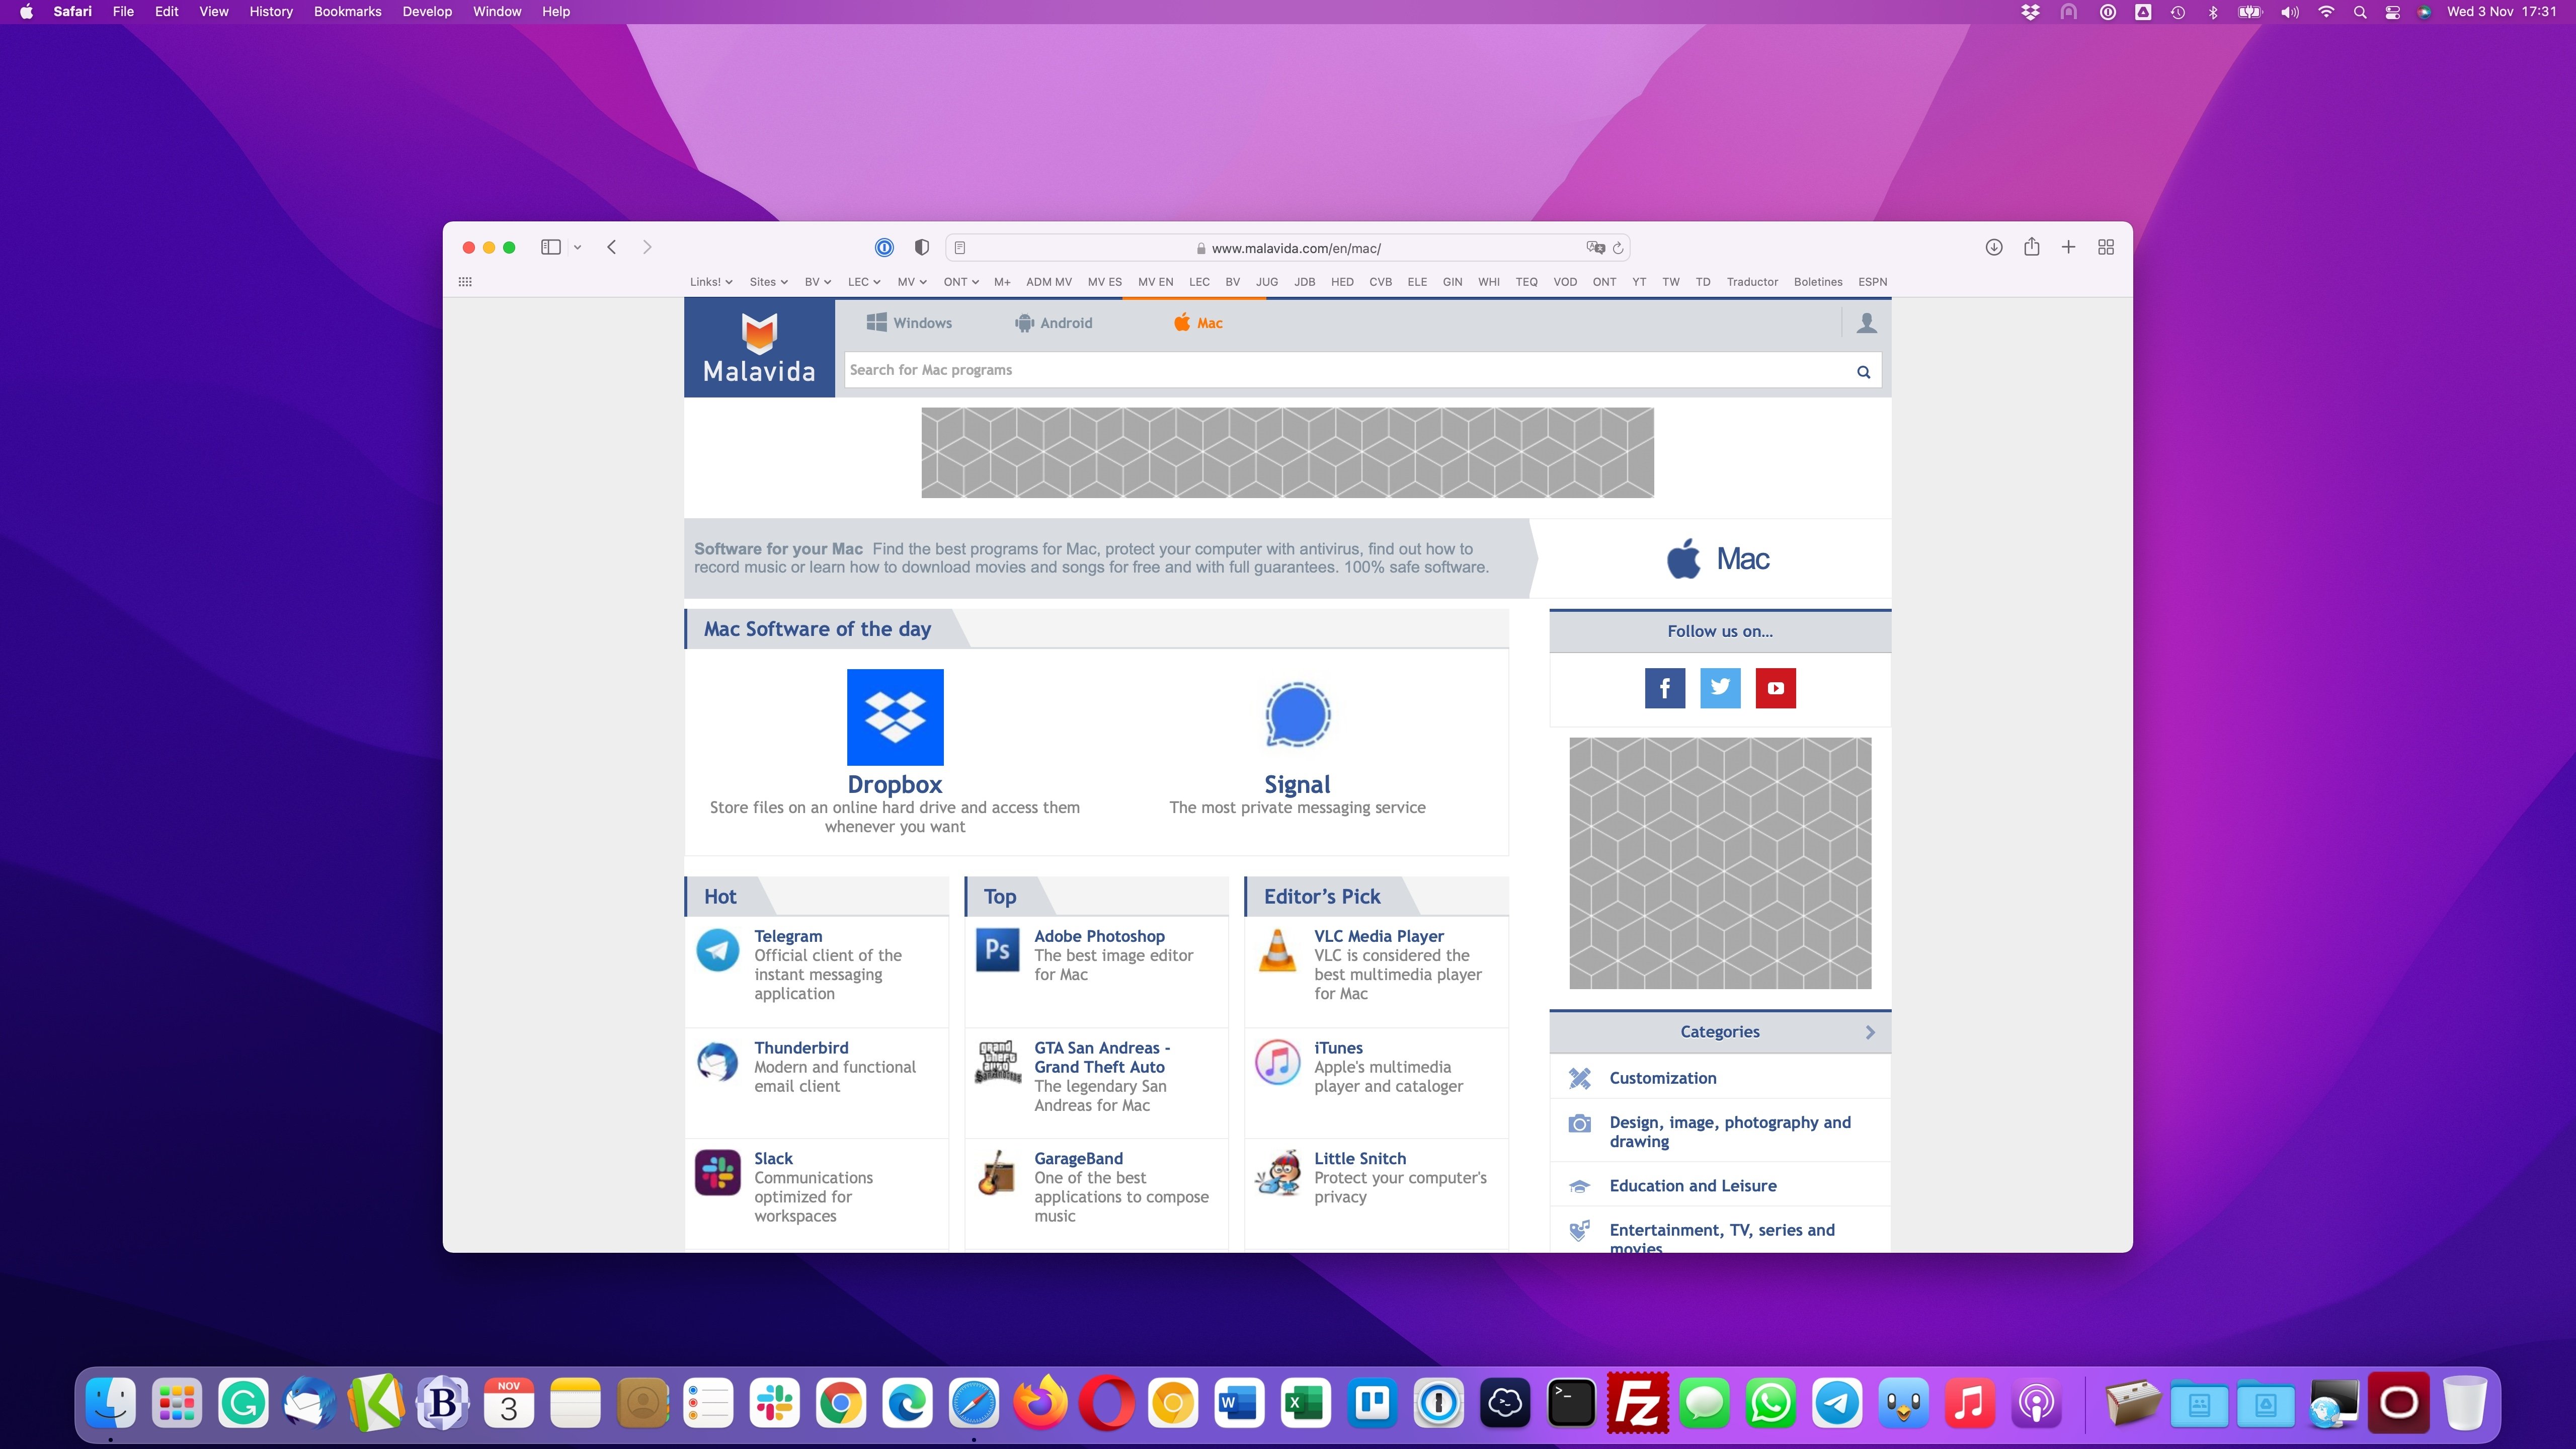Click the VLC Media Player icon

tap(1277, 950)
